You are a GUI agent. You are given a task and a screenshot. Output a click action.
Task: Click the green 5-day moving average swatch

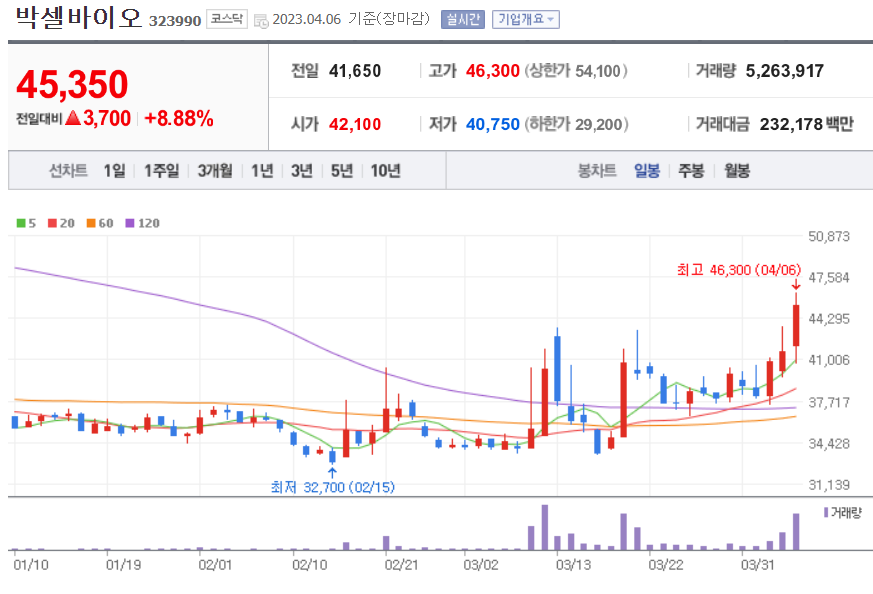point(21,223)
